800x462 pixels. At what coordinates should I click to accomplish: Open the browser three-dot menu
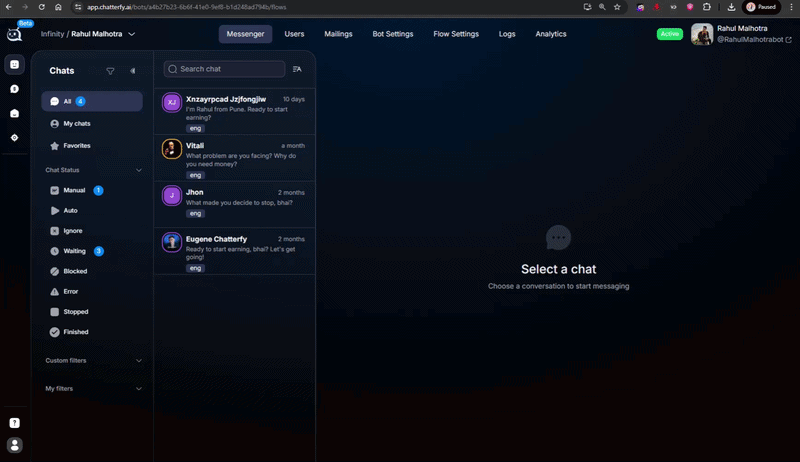click(791, 7)
